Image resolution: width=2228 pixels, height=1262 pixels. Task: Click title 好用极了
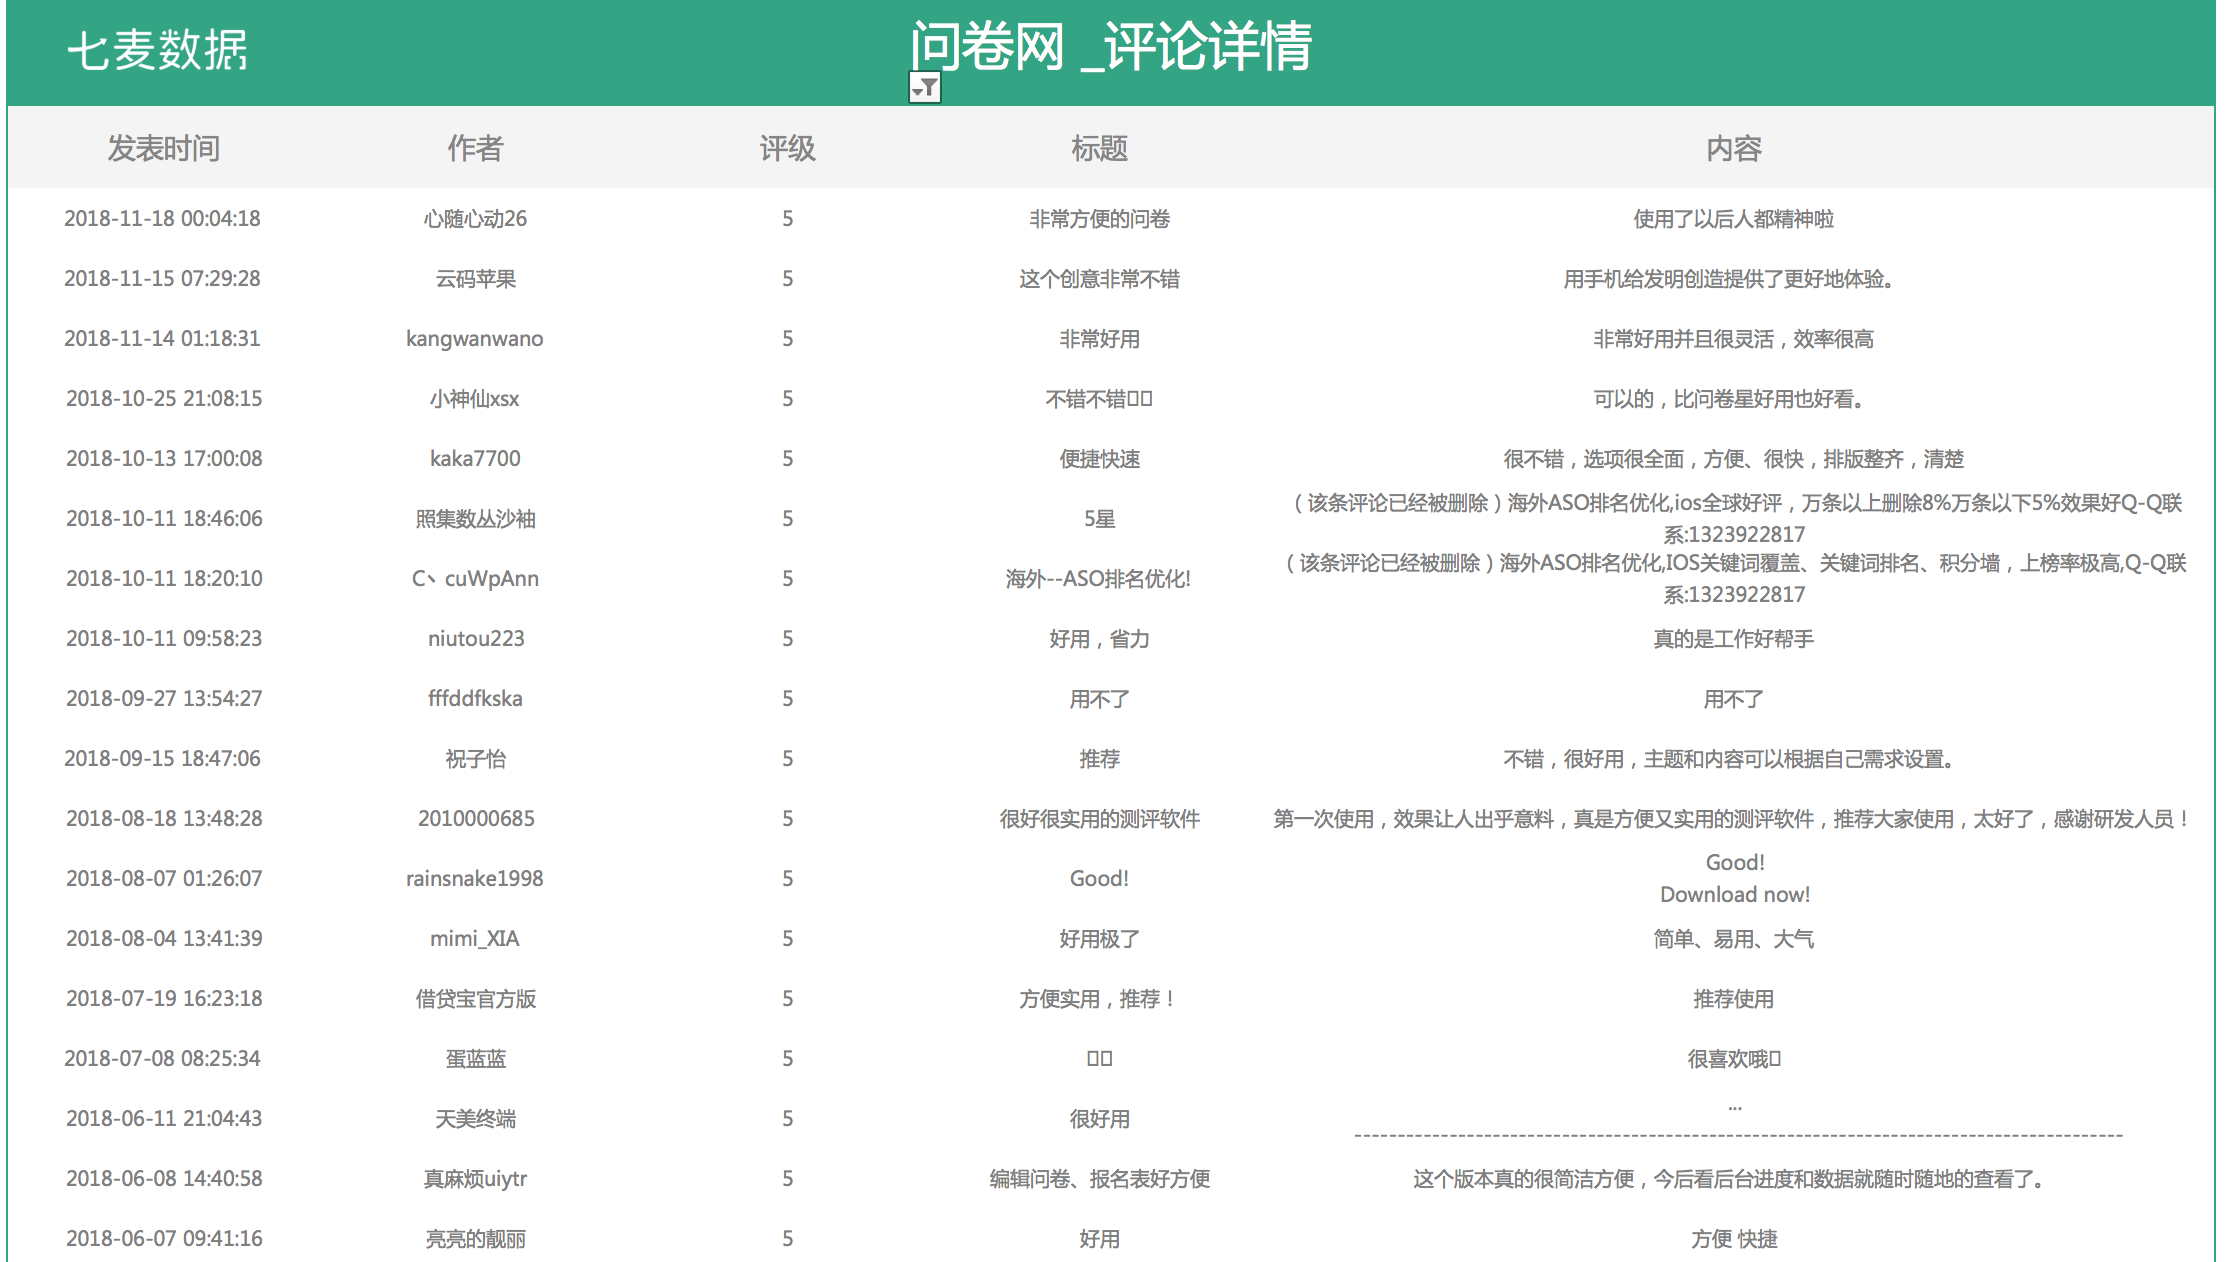click(x=1100, y=939)
